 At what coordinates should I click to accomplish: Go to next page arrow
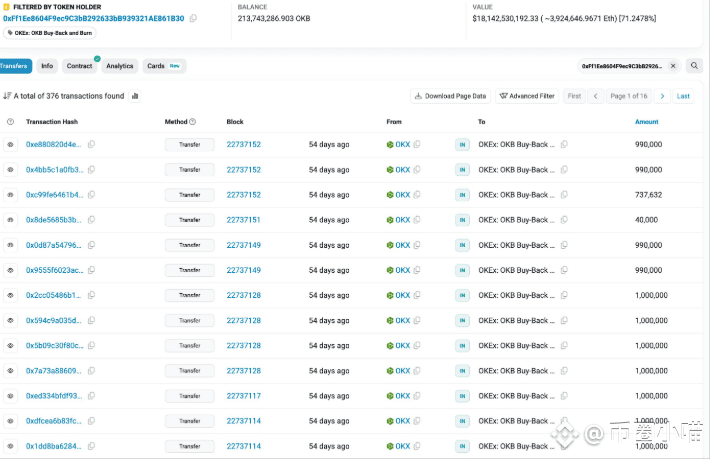pos(662,96)
